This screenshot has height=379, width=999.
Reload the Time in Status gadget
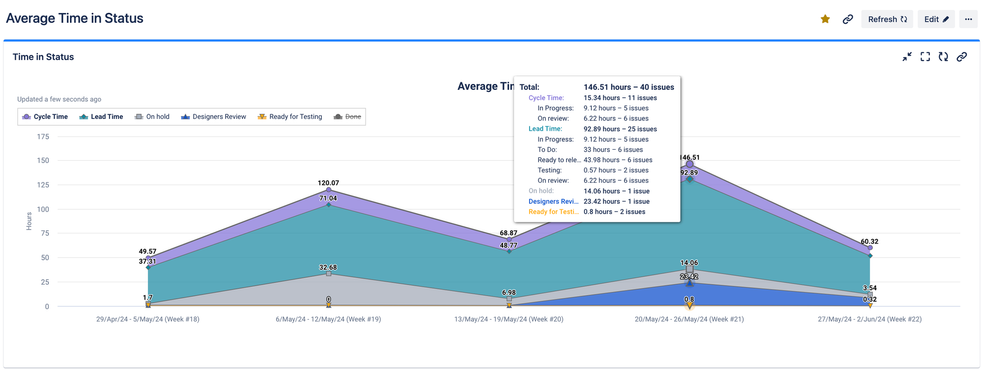(x=943, y=57)
